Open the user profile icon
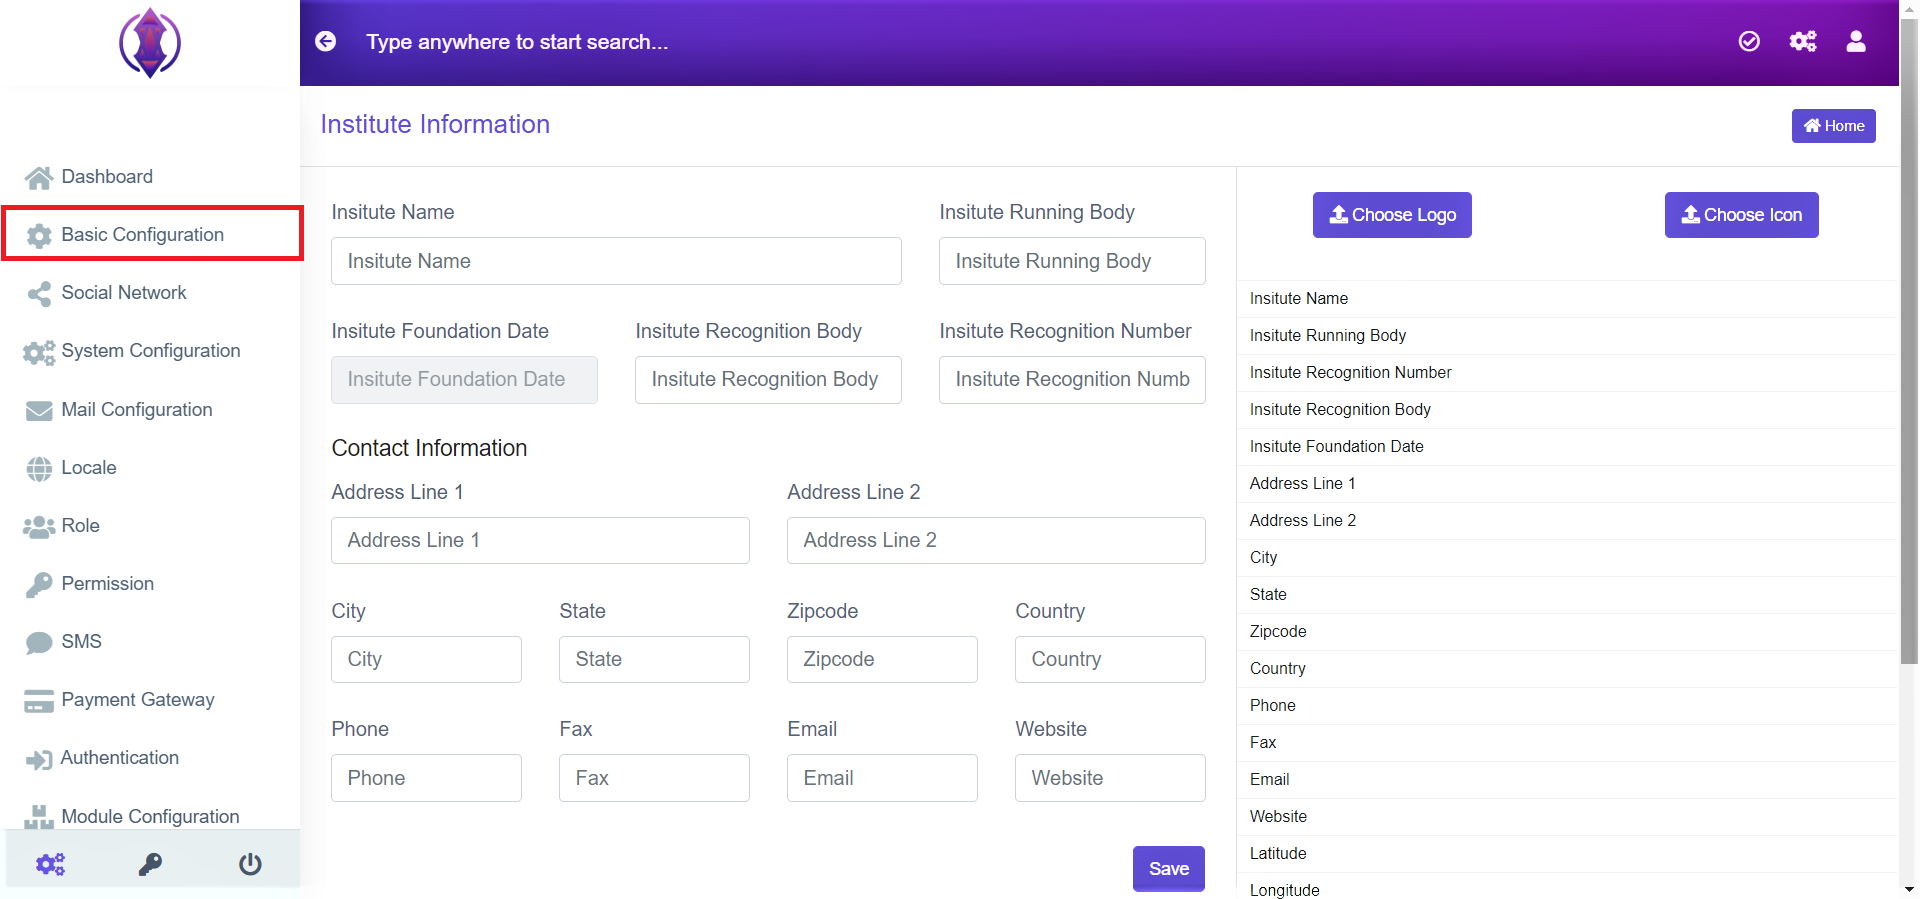The width and height of the screenshot is (1920, 899). click(1856, 41)
